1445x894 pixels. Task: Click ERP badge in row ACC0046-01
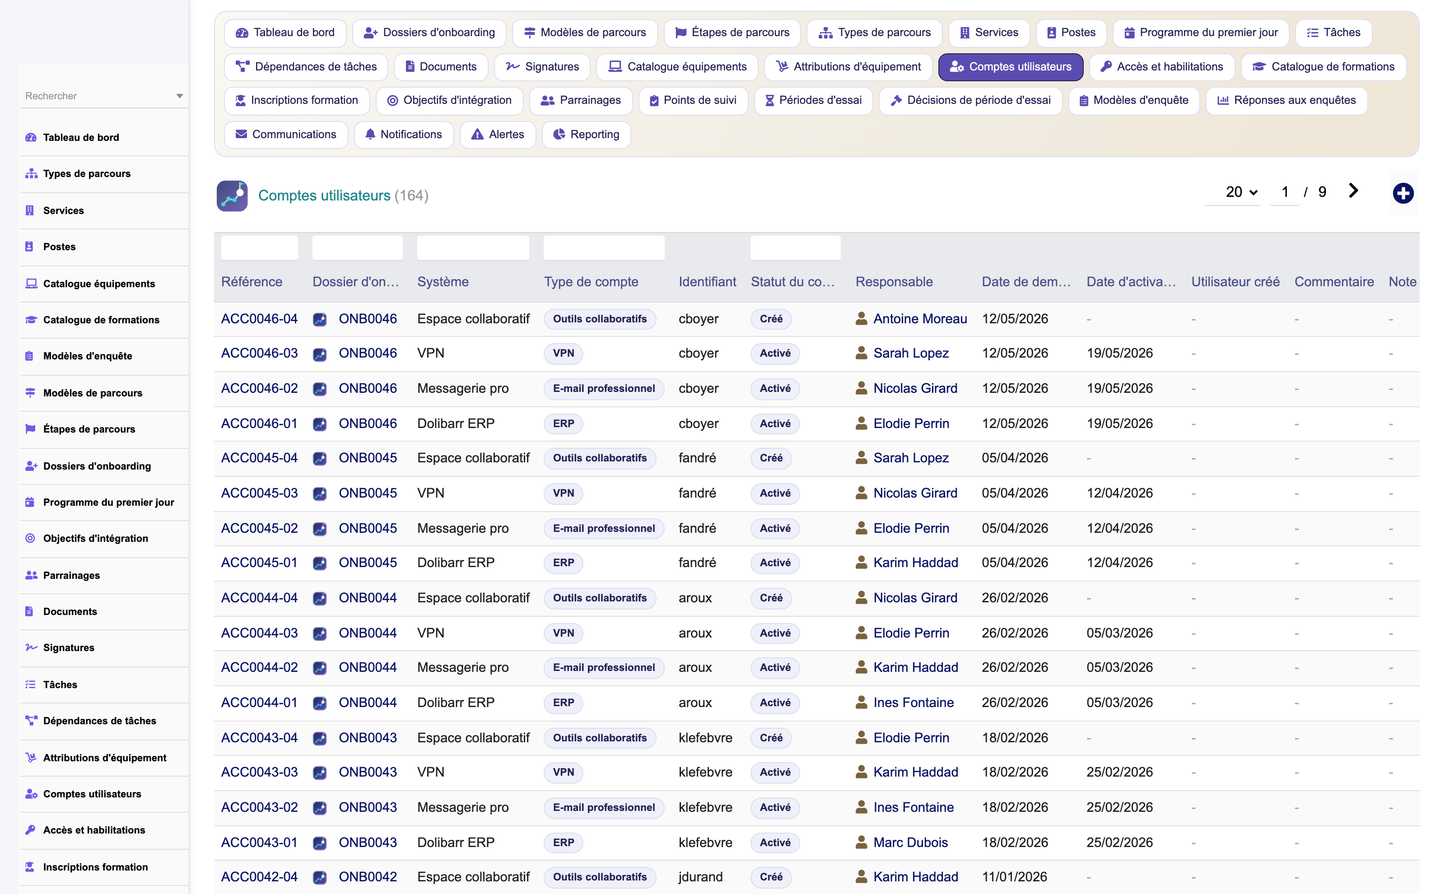(564, 424)
